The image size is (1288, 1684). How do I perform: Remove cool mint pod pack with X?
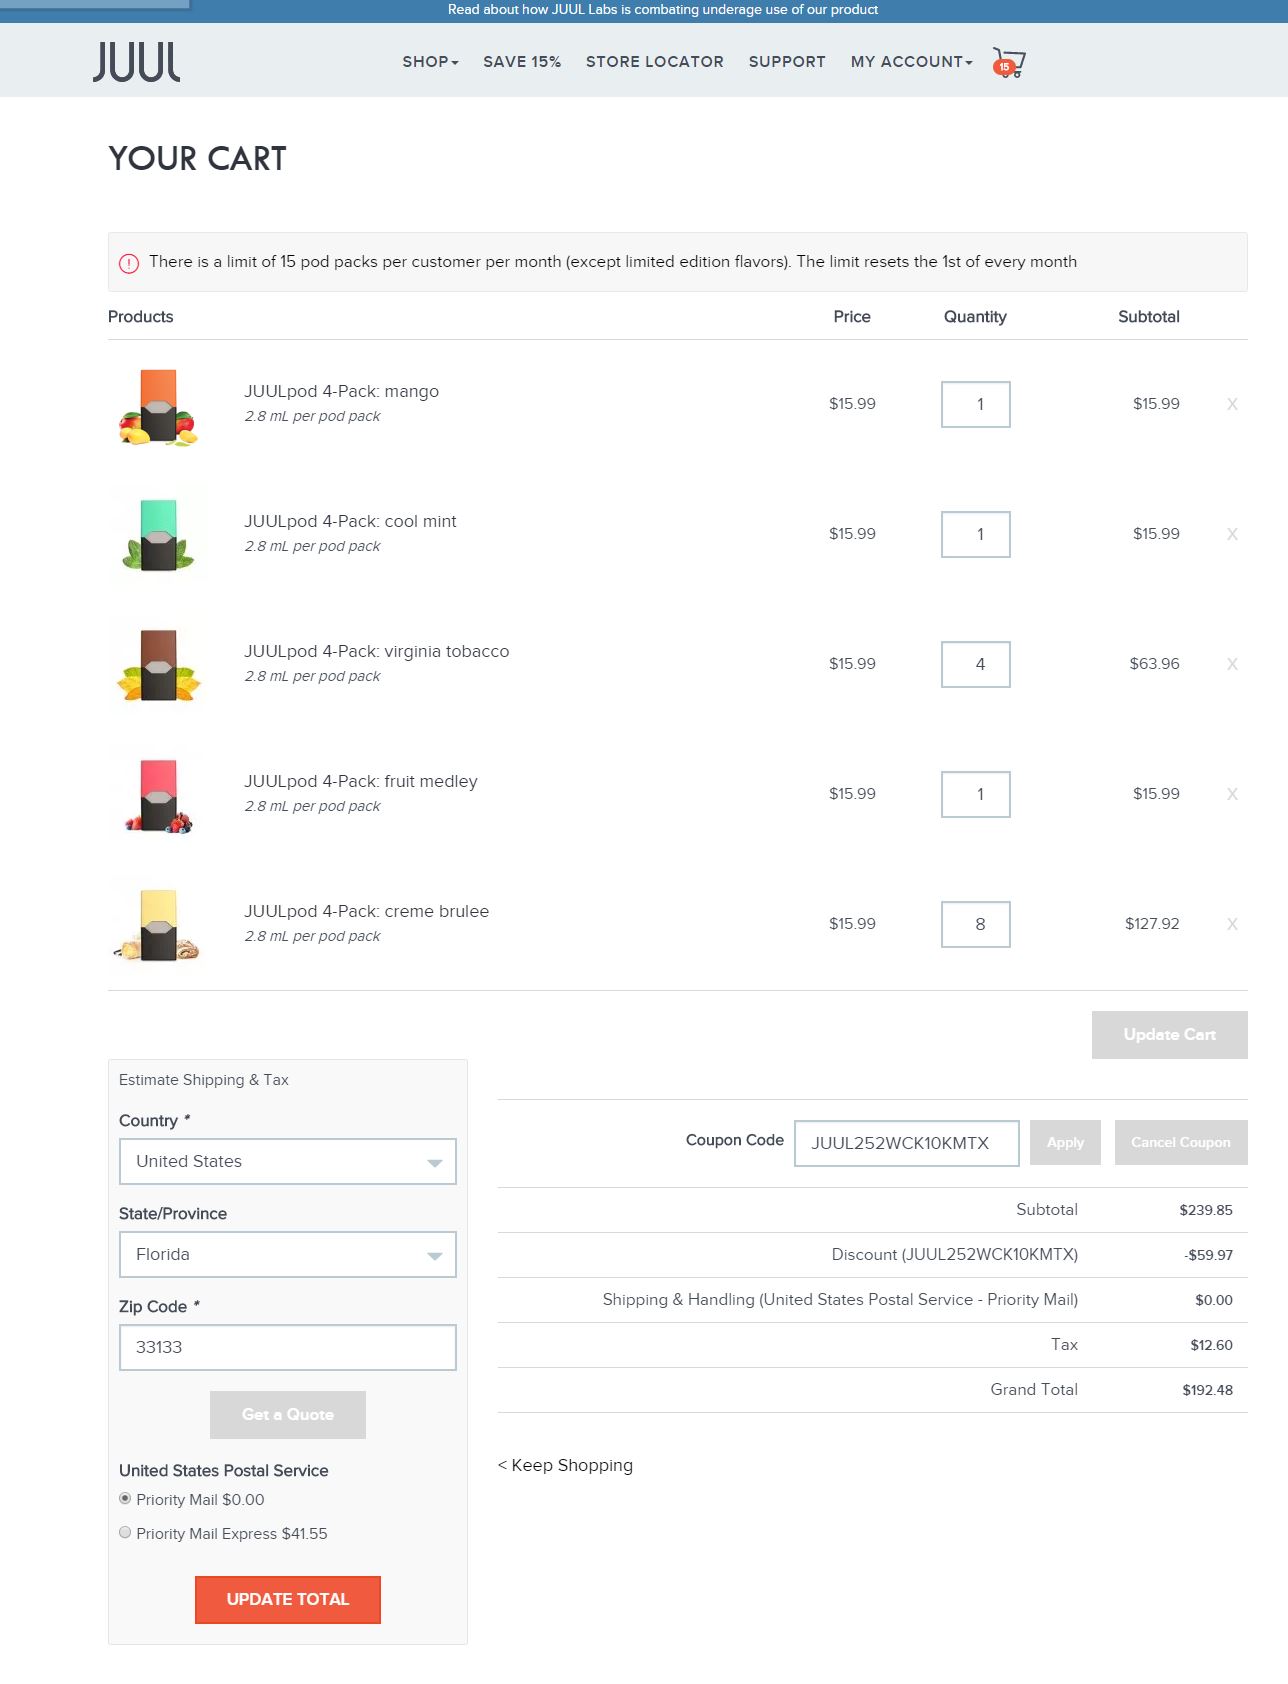(1232, 534)
